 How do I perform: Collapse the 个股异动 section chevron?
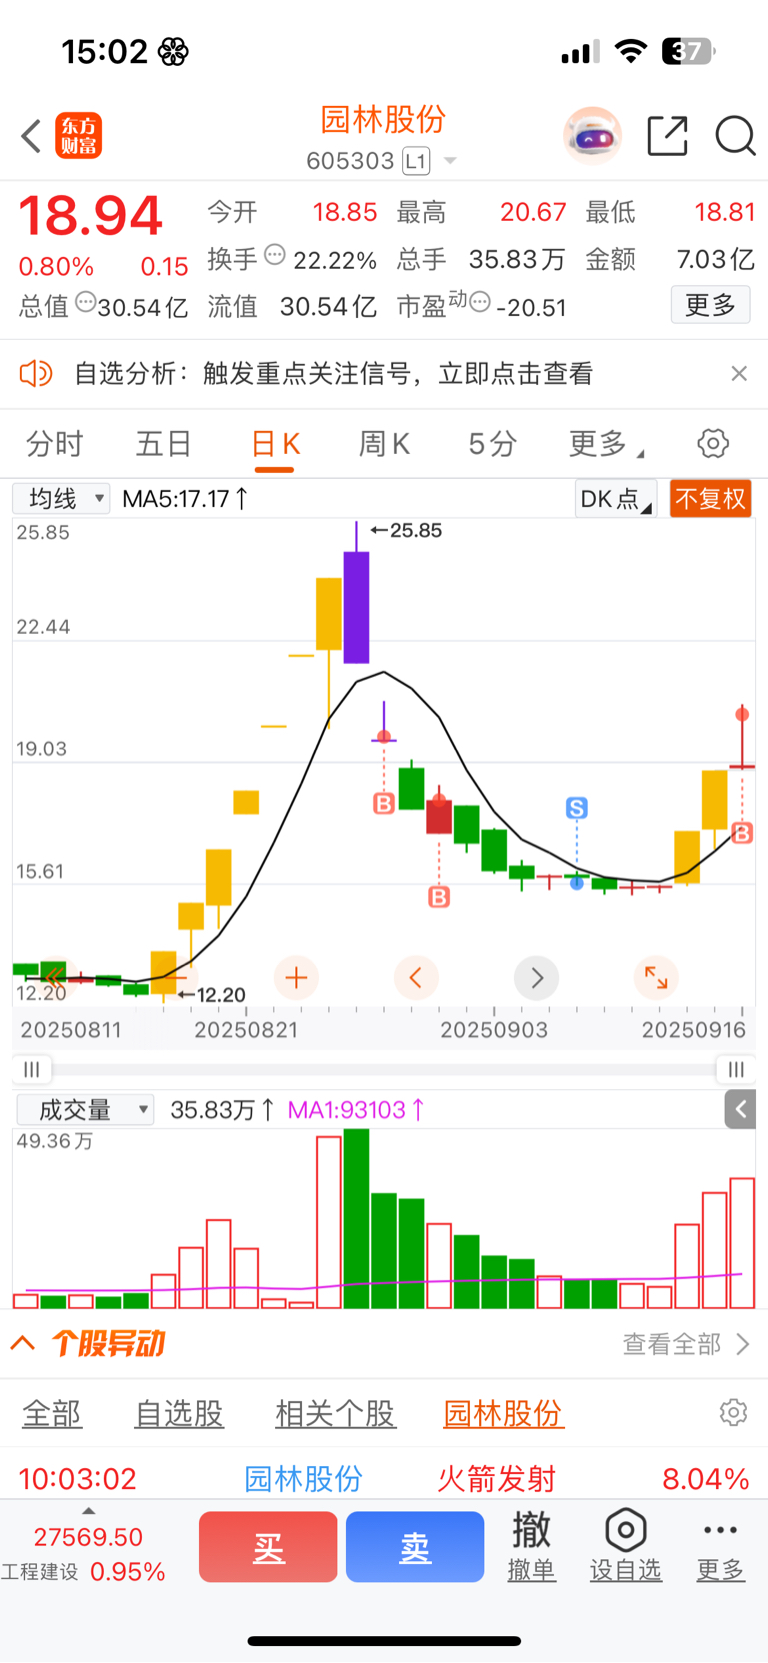tap(23, 1343)
